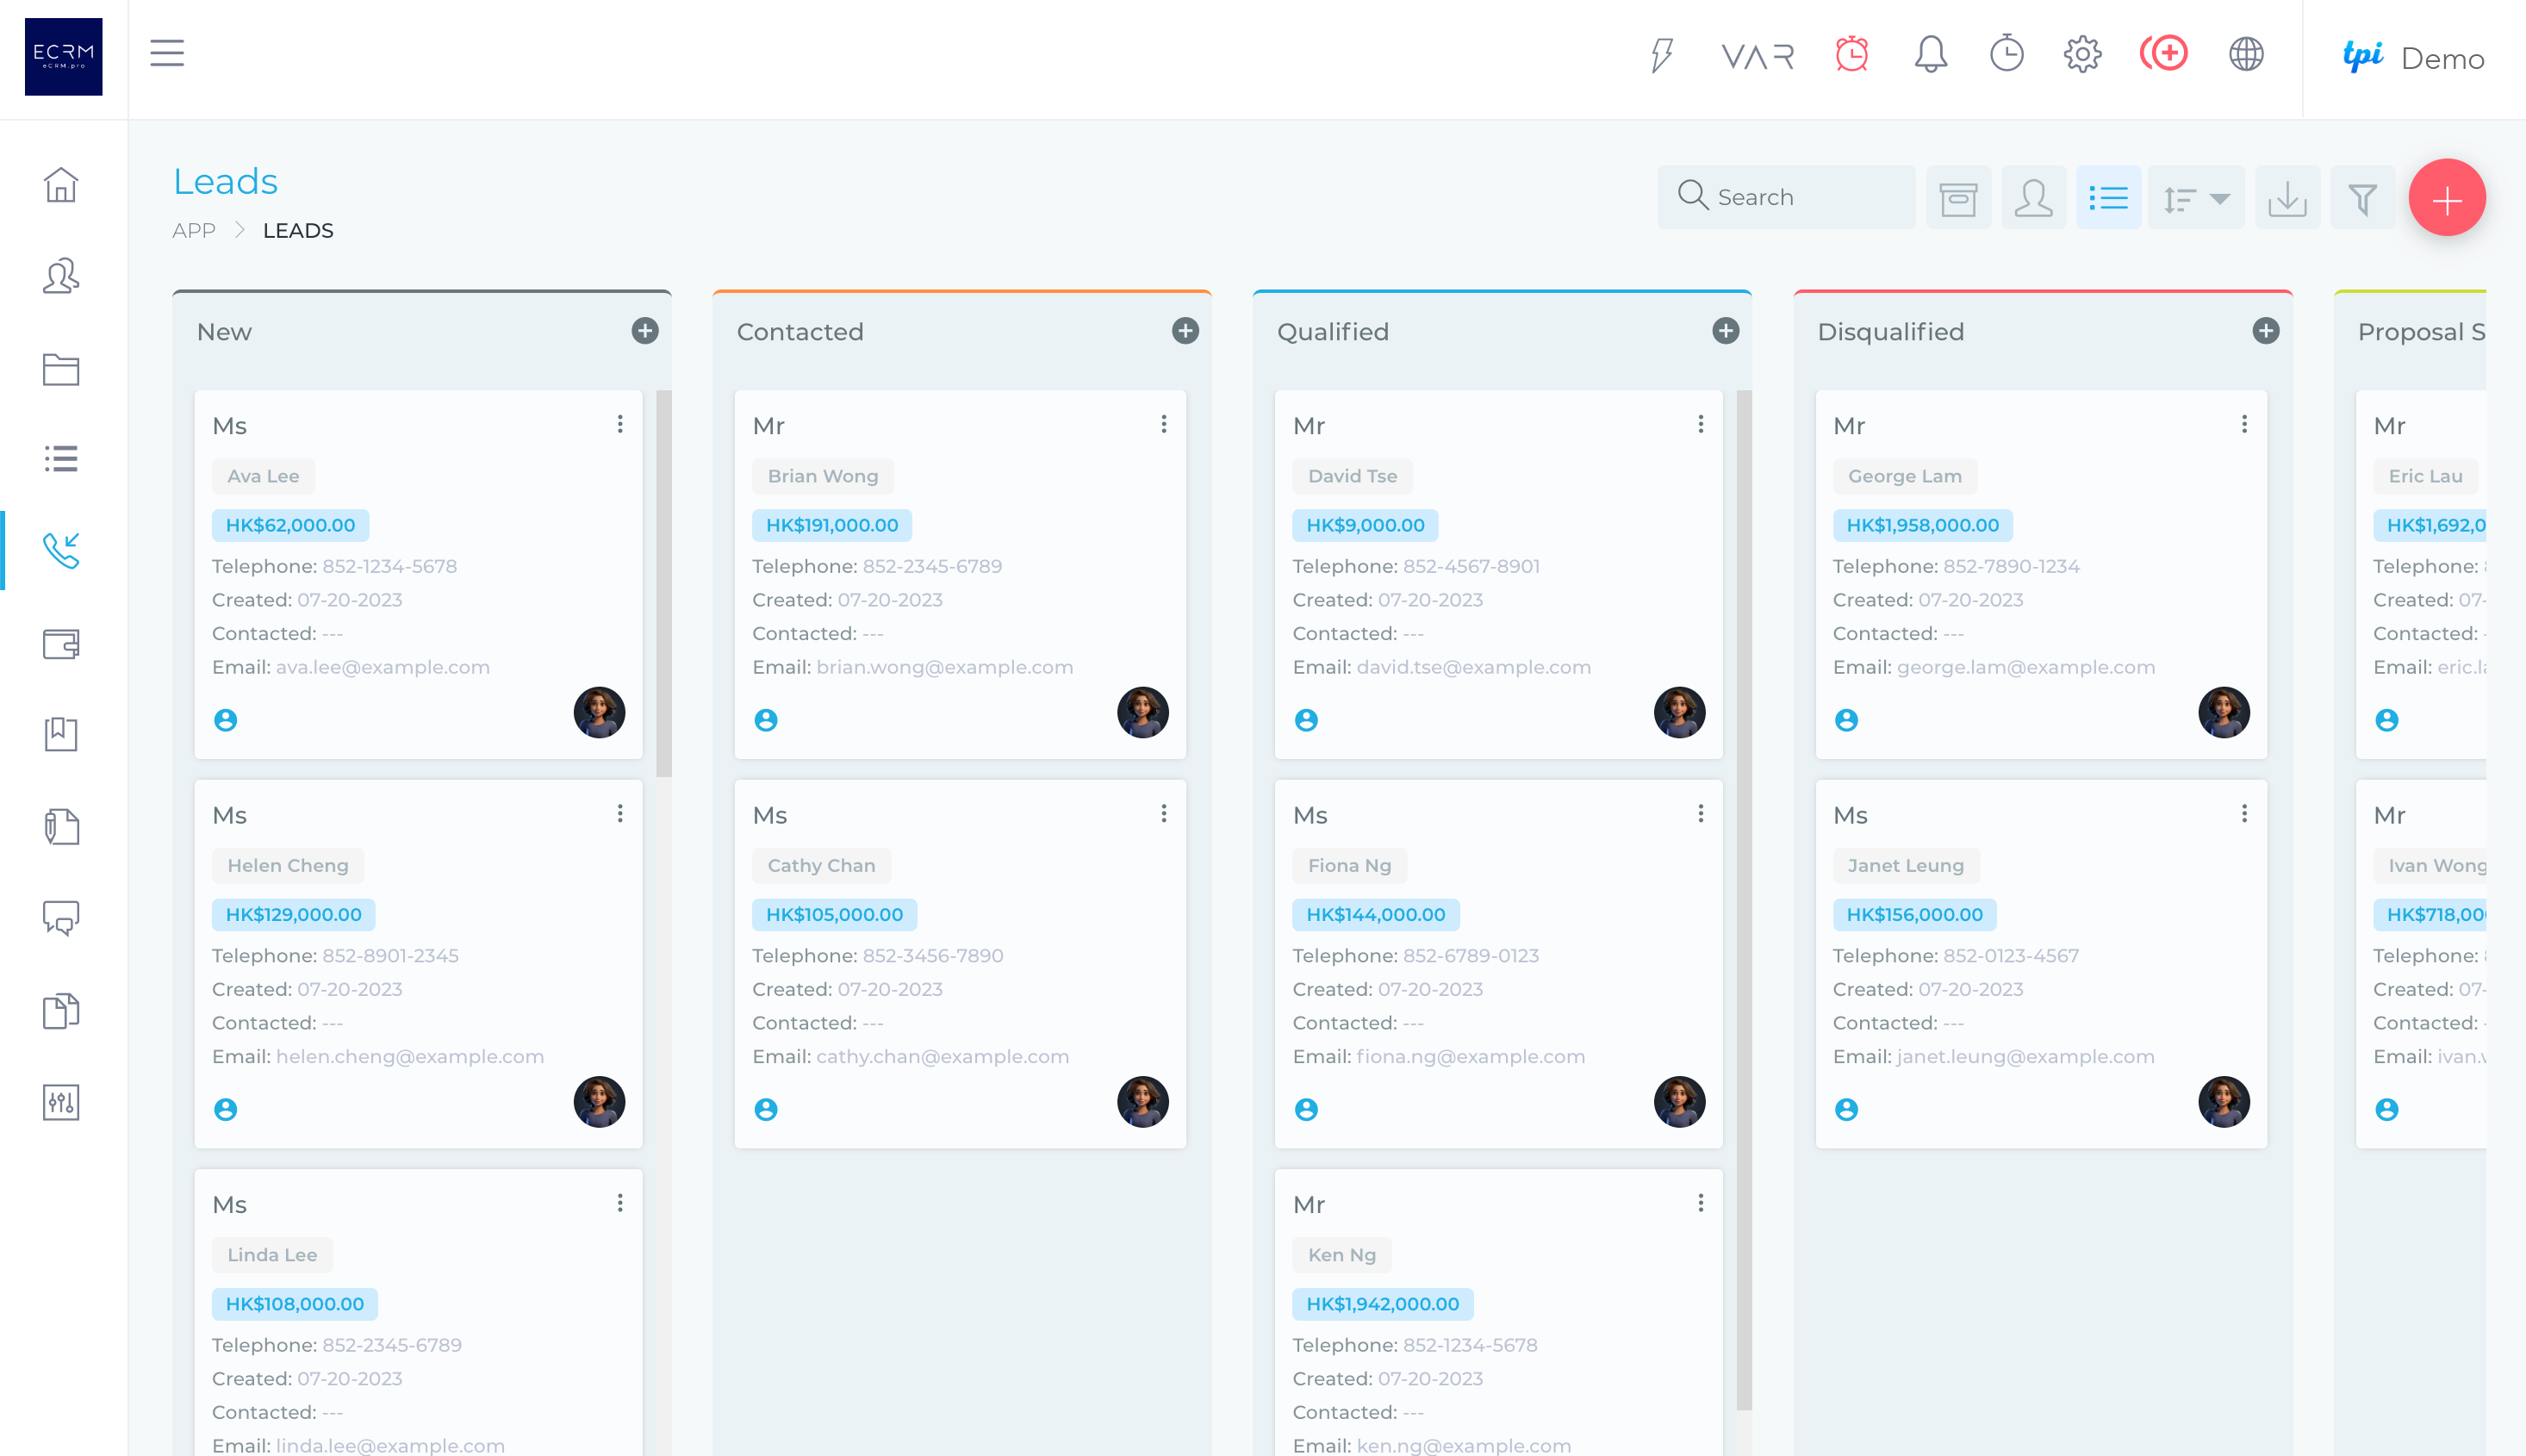
Task: Open the tpi Demo account menu
Action: point(2414,58)
